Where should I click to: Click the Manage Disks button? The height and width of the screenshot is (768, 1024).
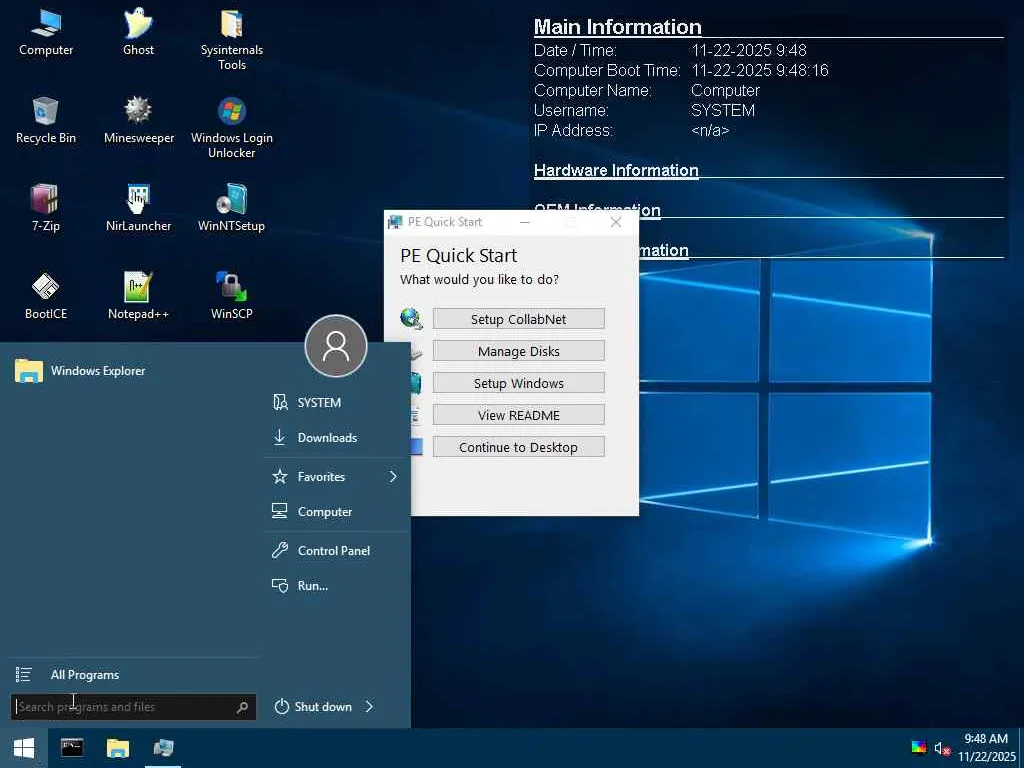519,351
